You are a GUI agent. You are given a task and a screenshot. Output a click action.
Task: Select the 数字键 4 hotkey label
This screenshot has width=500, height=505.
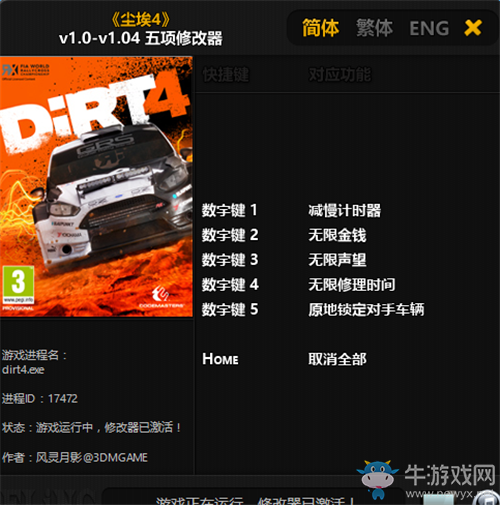click(x=230, y=285)
